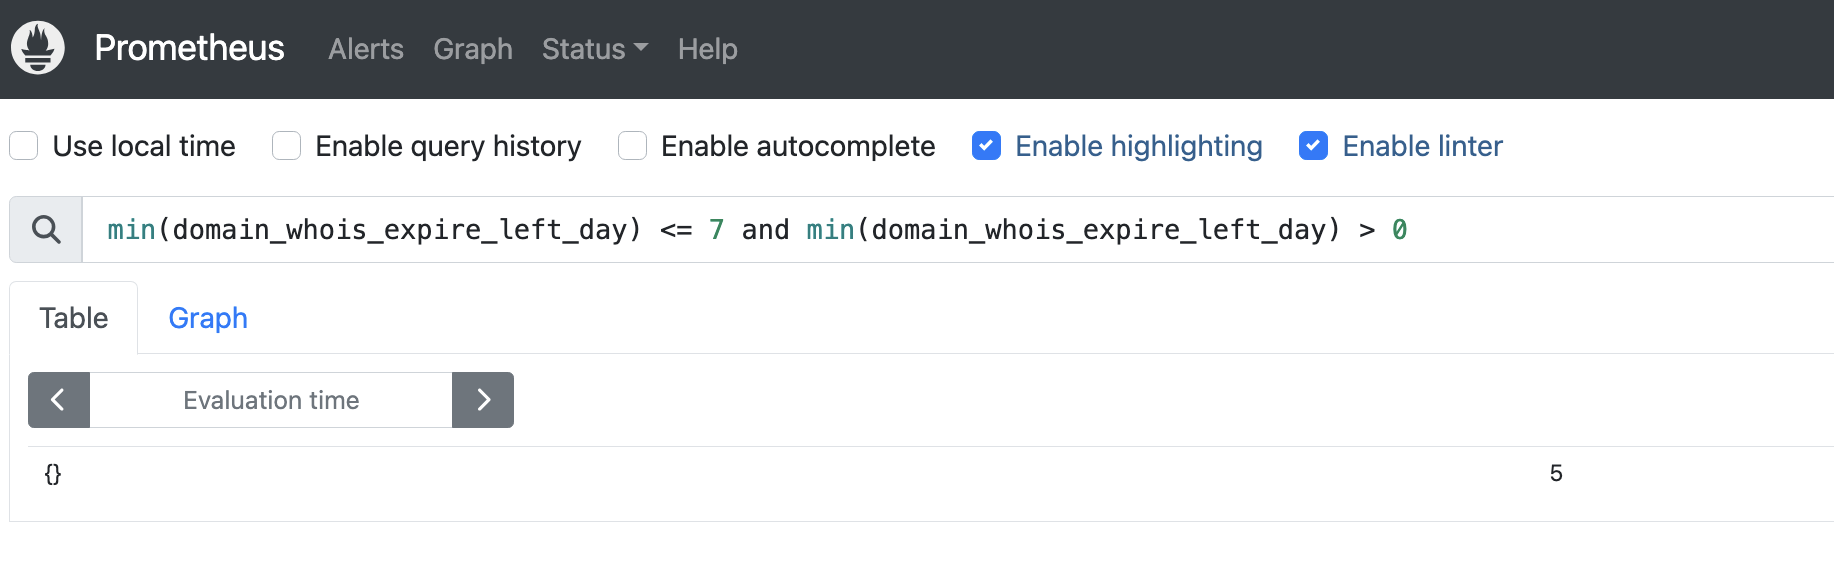Select the Table tab

point(74,318)
